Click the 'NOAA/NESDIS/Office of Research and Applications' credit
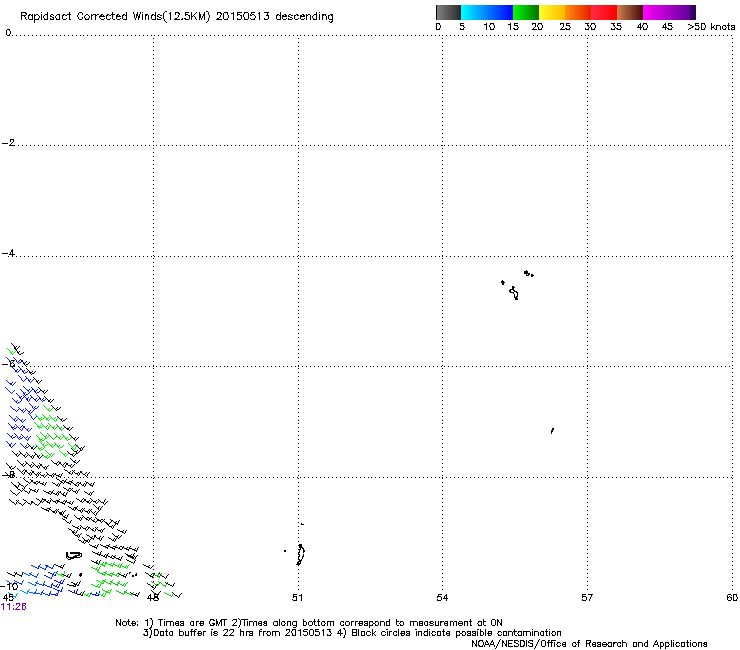 point(589,644)
